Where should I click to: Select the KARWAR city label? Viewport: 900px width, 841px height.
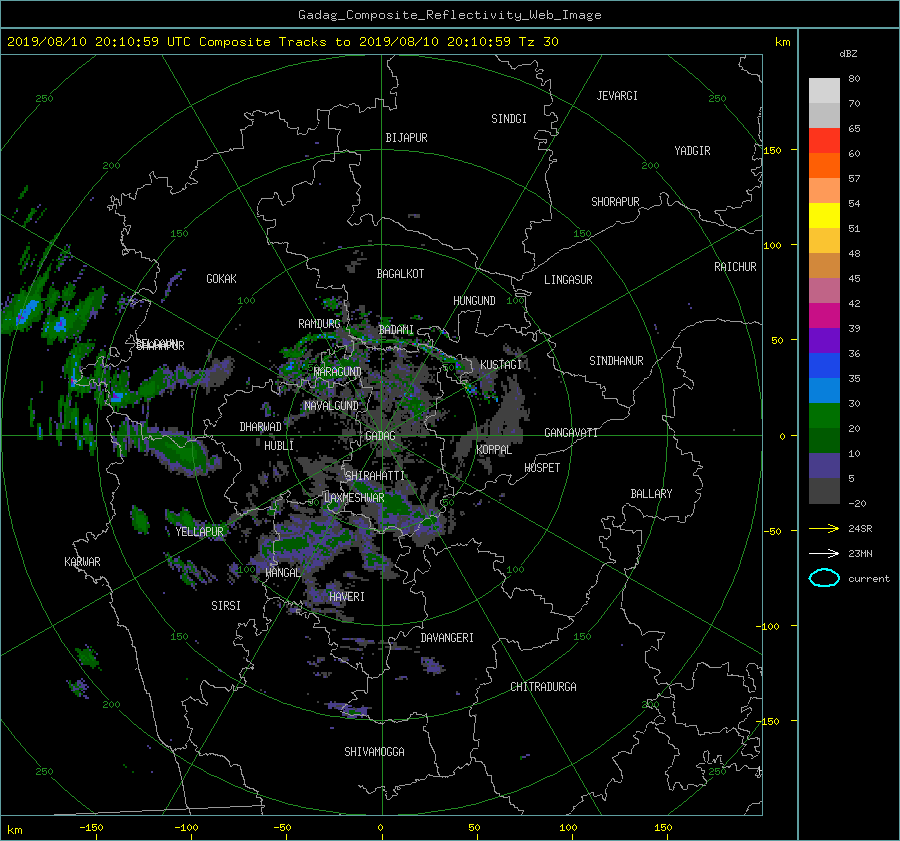[82, 562]
